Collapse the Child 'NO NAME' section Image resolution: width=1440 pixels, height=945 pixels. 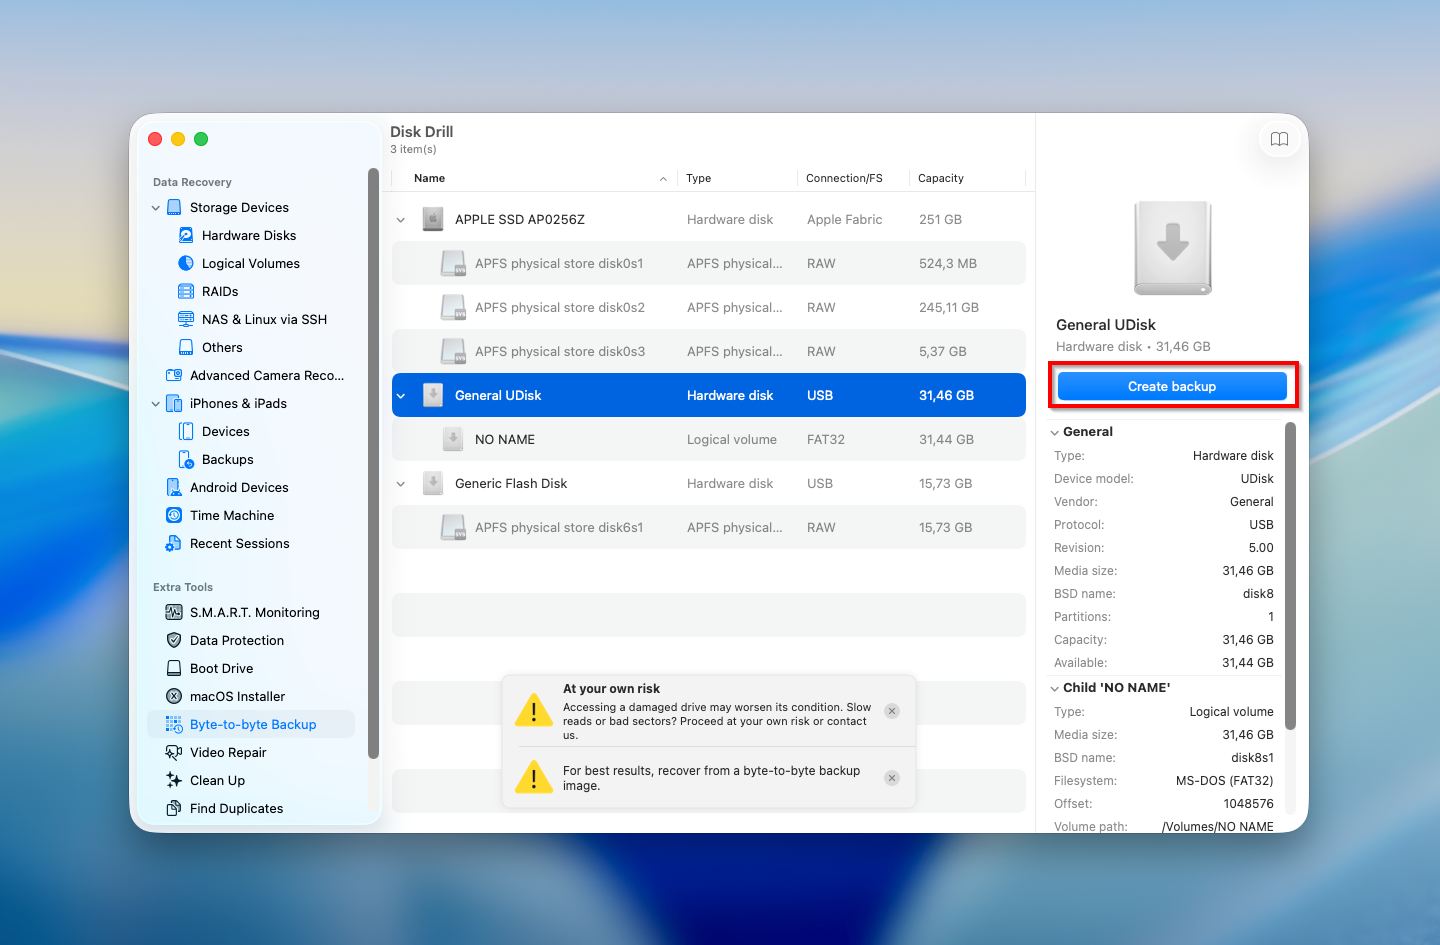click(1054, 688)
